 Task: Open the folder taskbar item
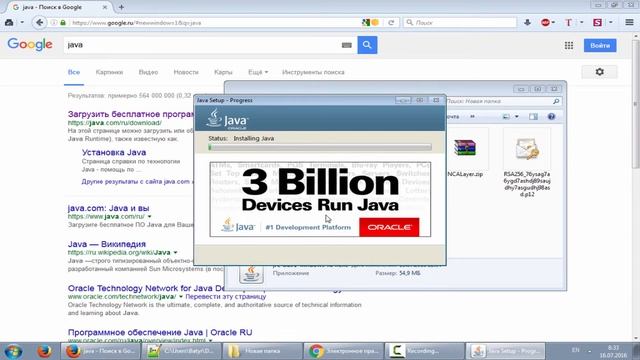pos(263,351)
